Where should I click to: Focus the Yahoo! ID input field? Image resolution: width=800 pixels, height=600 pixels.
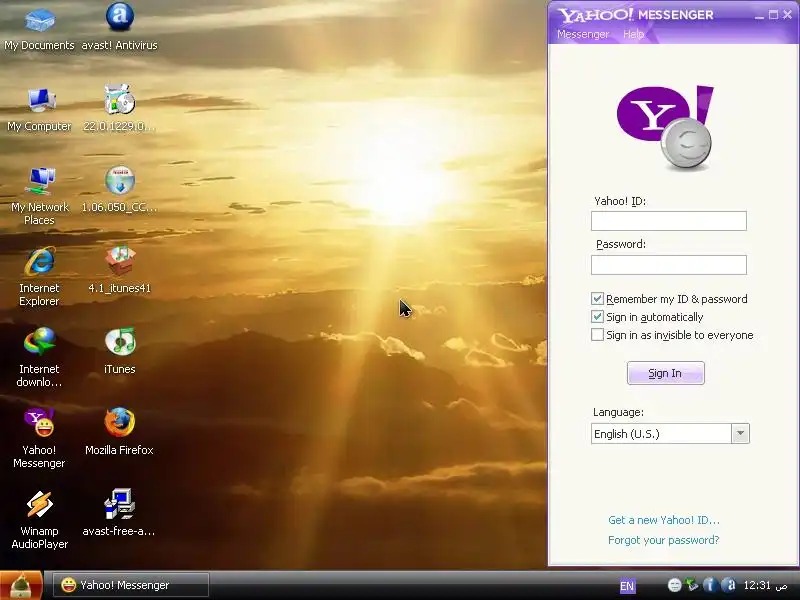668,221
